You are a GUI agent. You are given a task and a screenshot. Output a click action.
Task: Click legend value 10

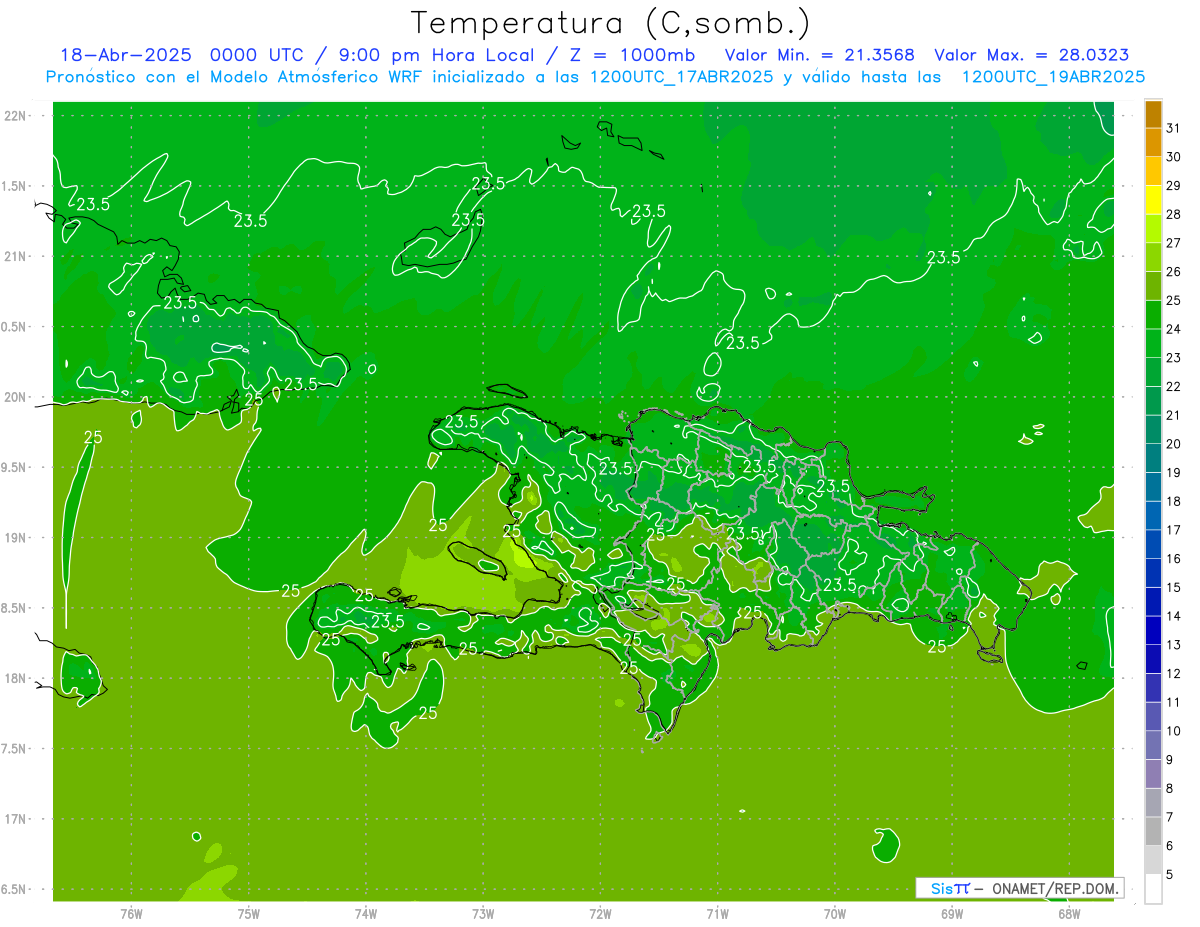pos(1173,731)
